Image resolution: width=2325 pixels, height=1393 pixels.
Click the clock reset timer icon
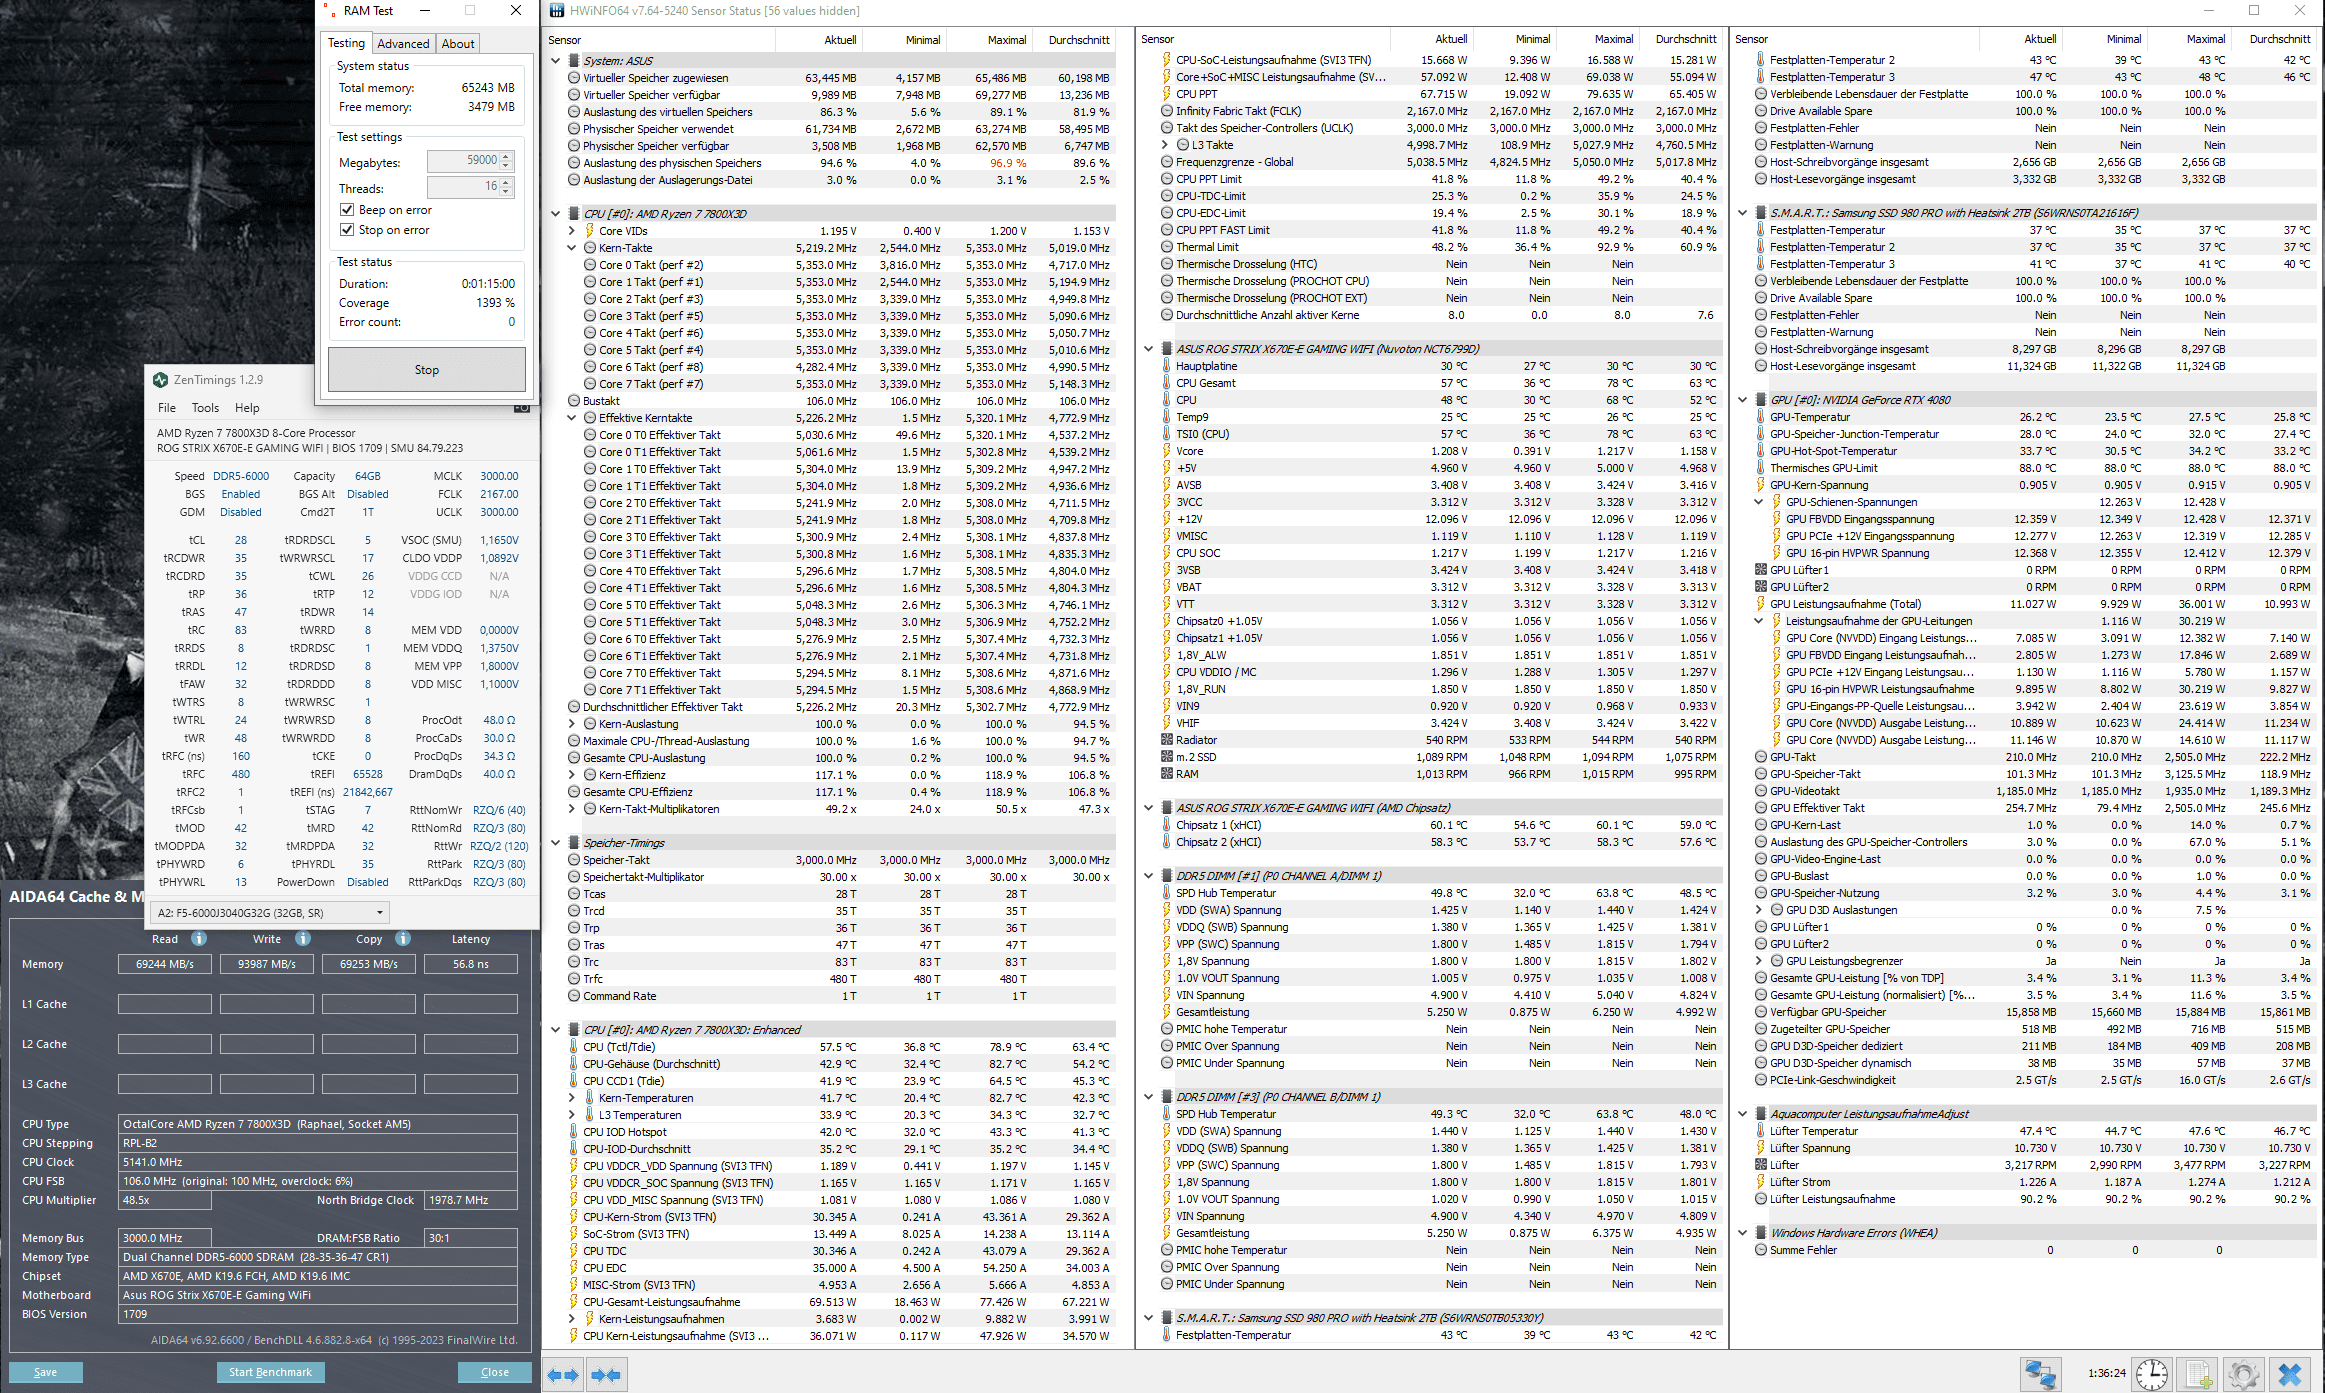click(2151, 1374)
